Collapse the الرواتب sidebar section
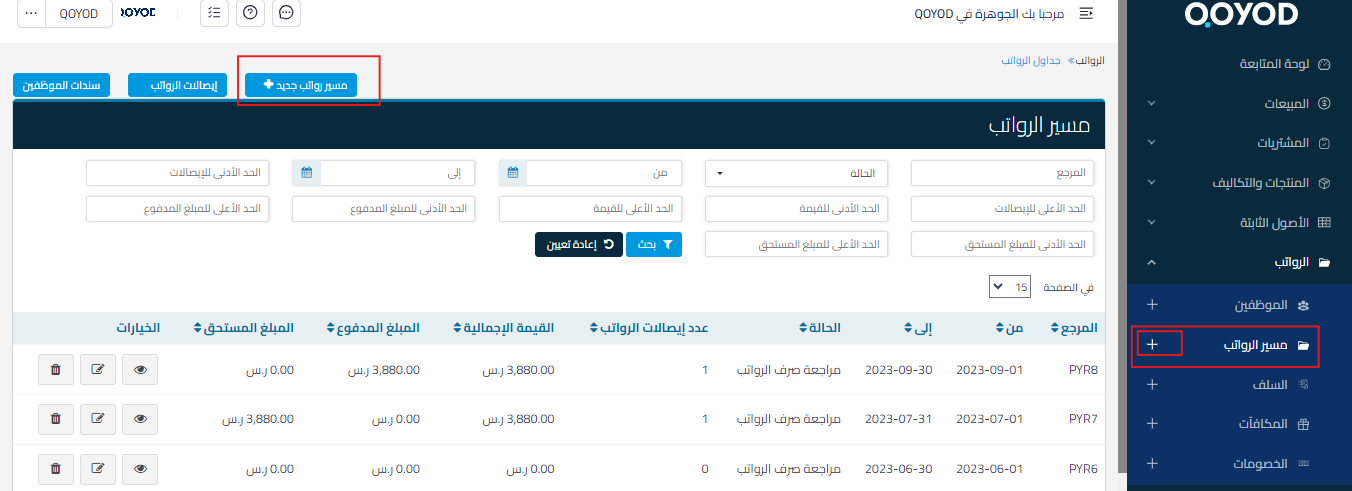This screenshot has width=1352, height=491. point(1240,262)
